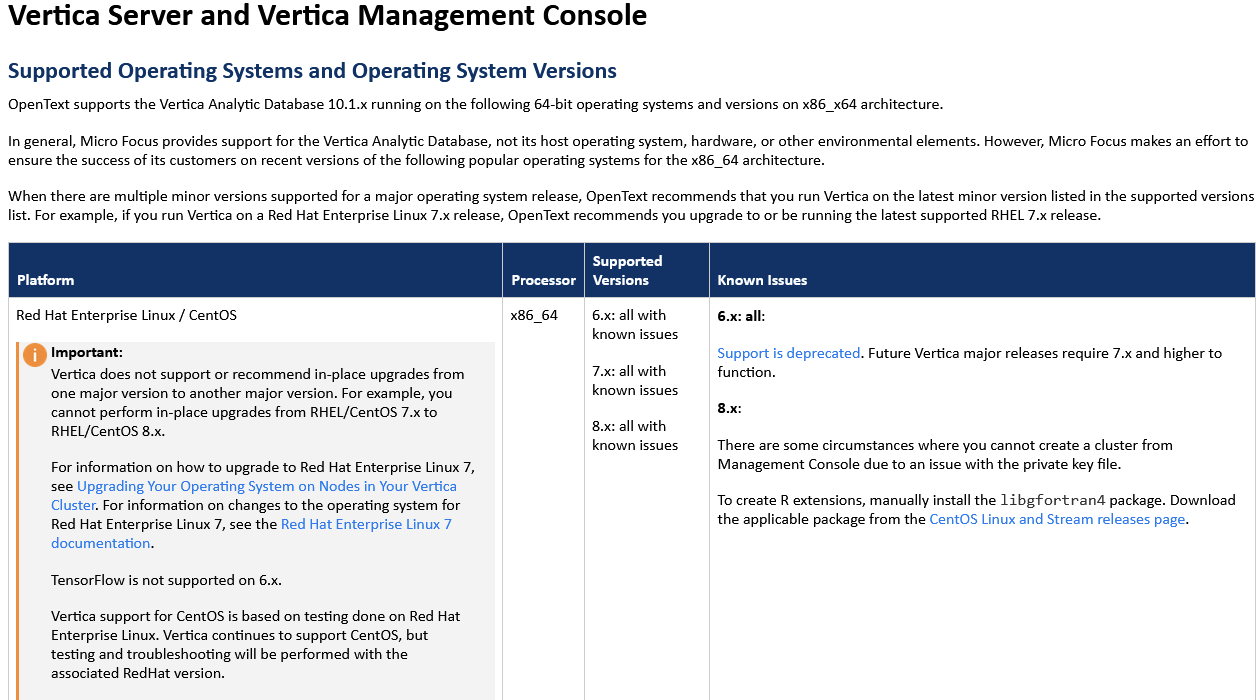Open Red Hat Enterprise Linux 7 documentation link

click(251, 534)
